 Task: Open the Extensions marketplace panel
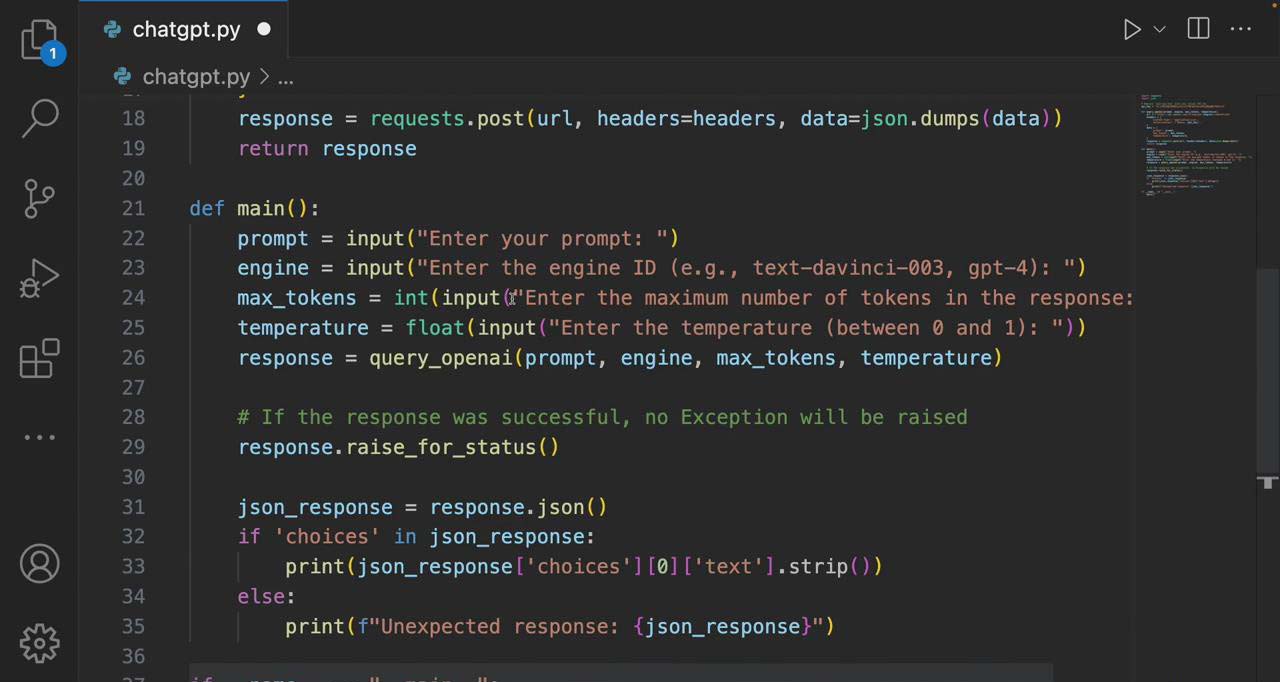(x=40, y=358)
